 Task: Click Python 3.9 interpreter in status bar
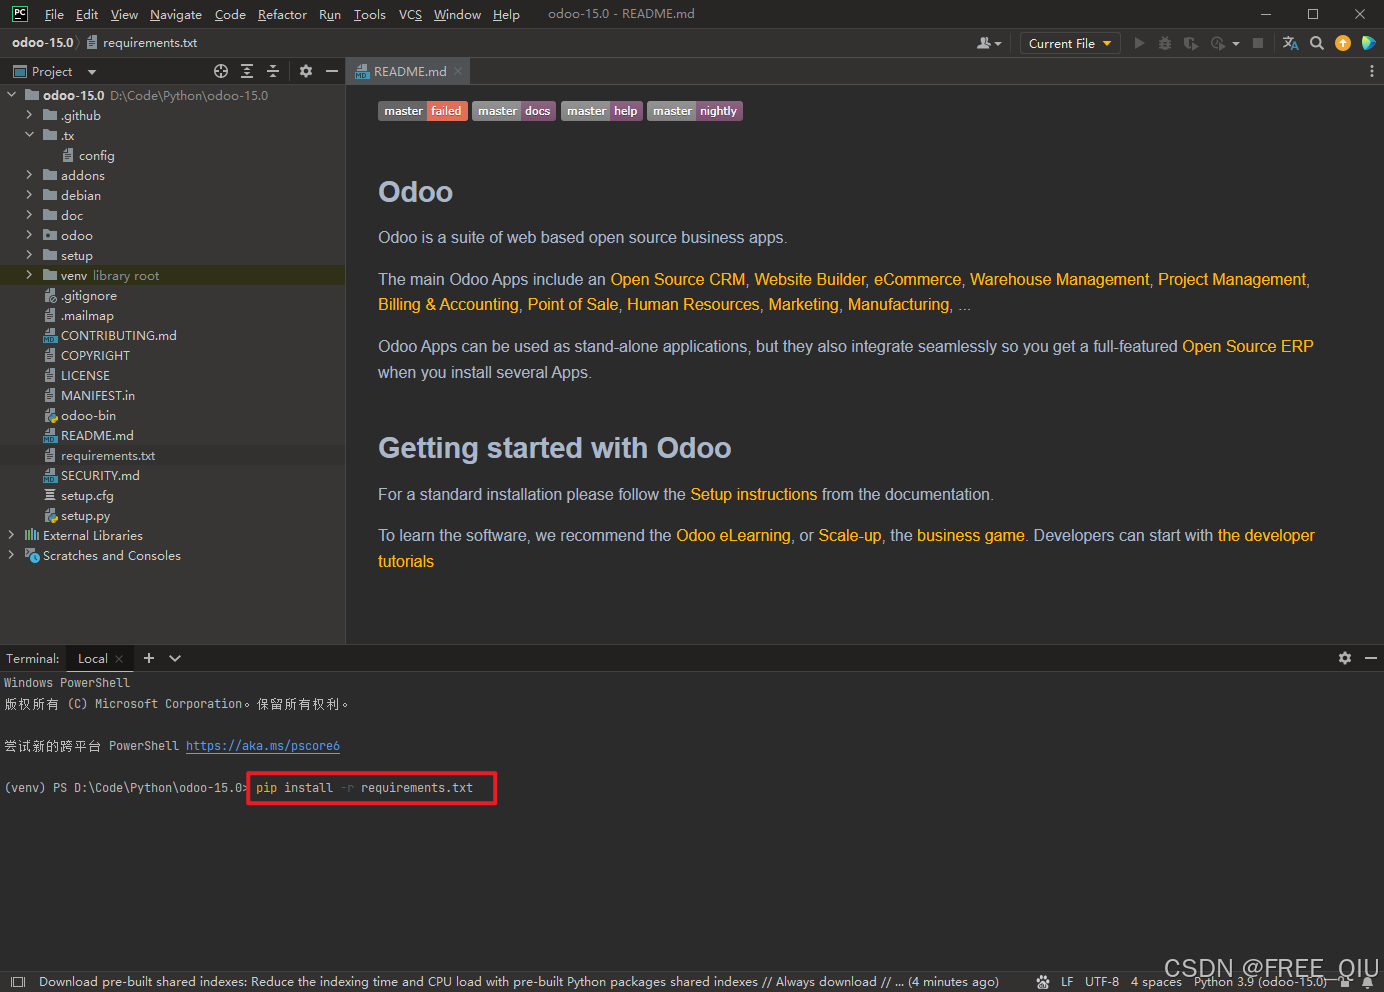[x=1260, y=982]
